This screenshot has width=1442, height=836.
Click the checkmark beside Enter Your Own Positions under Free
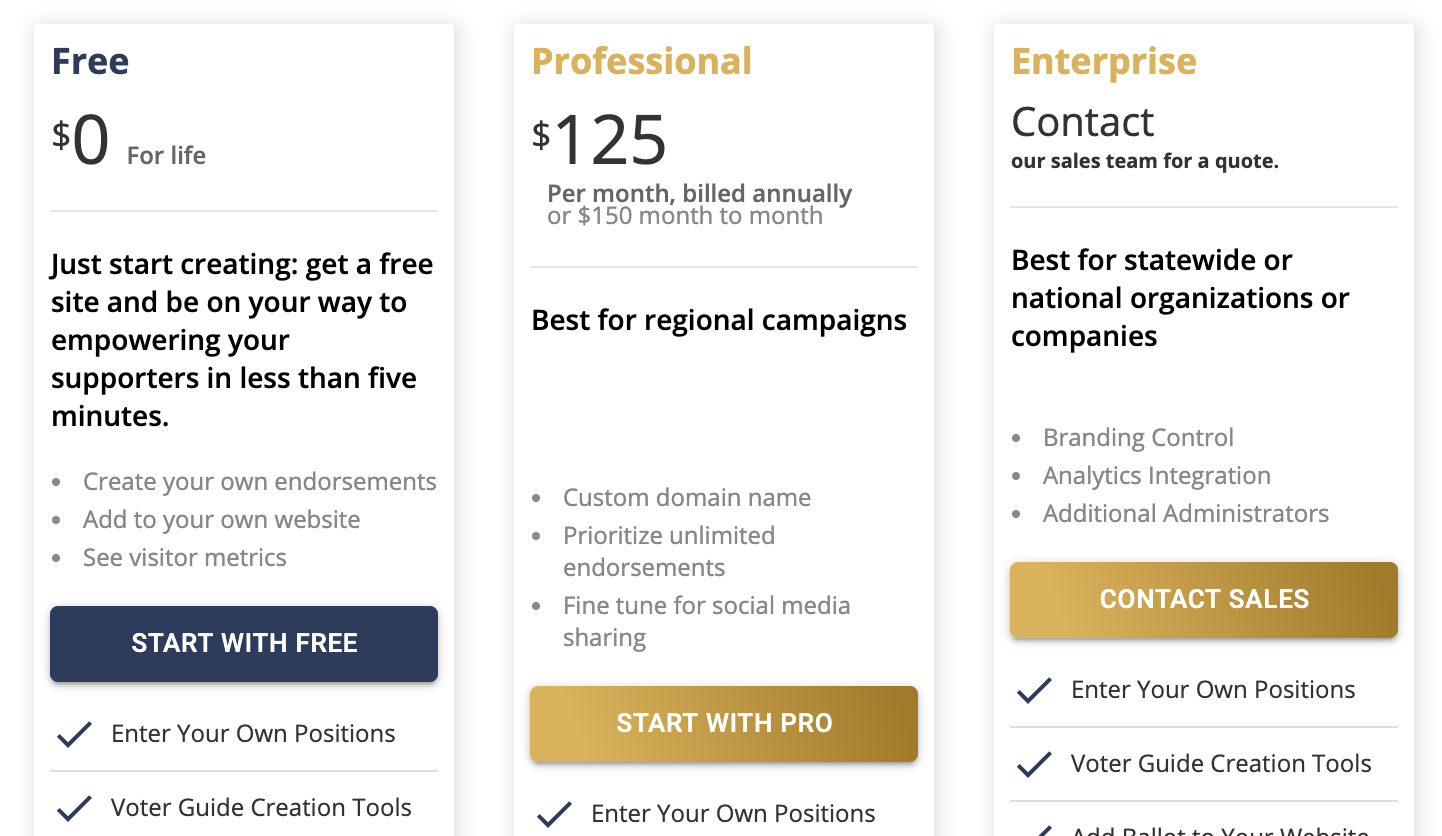point(74,733)
